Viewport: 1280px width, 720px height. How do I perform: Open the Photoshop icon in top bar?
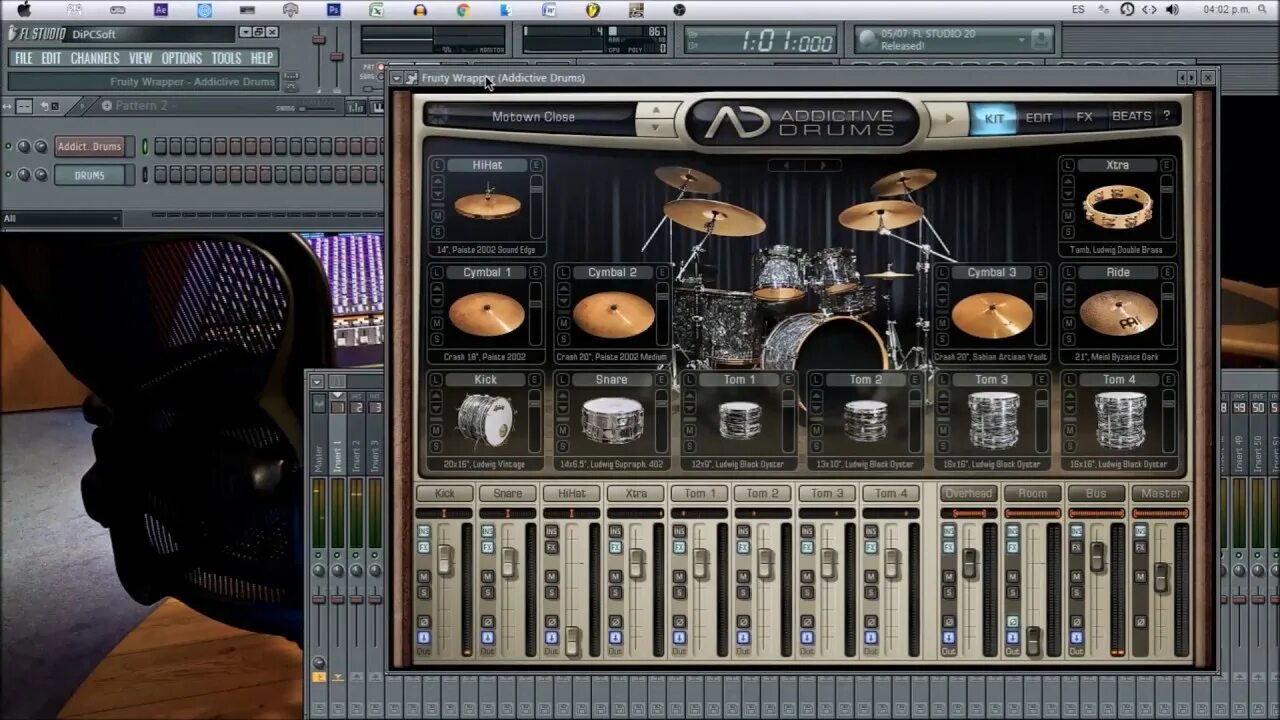click(334, 10)
